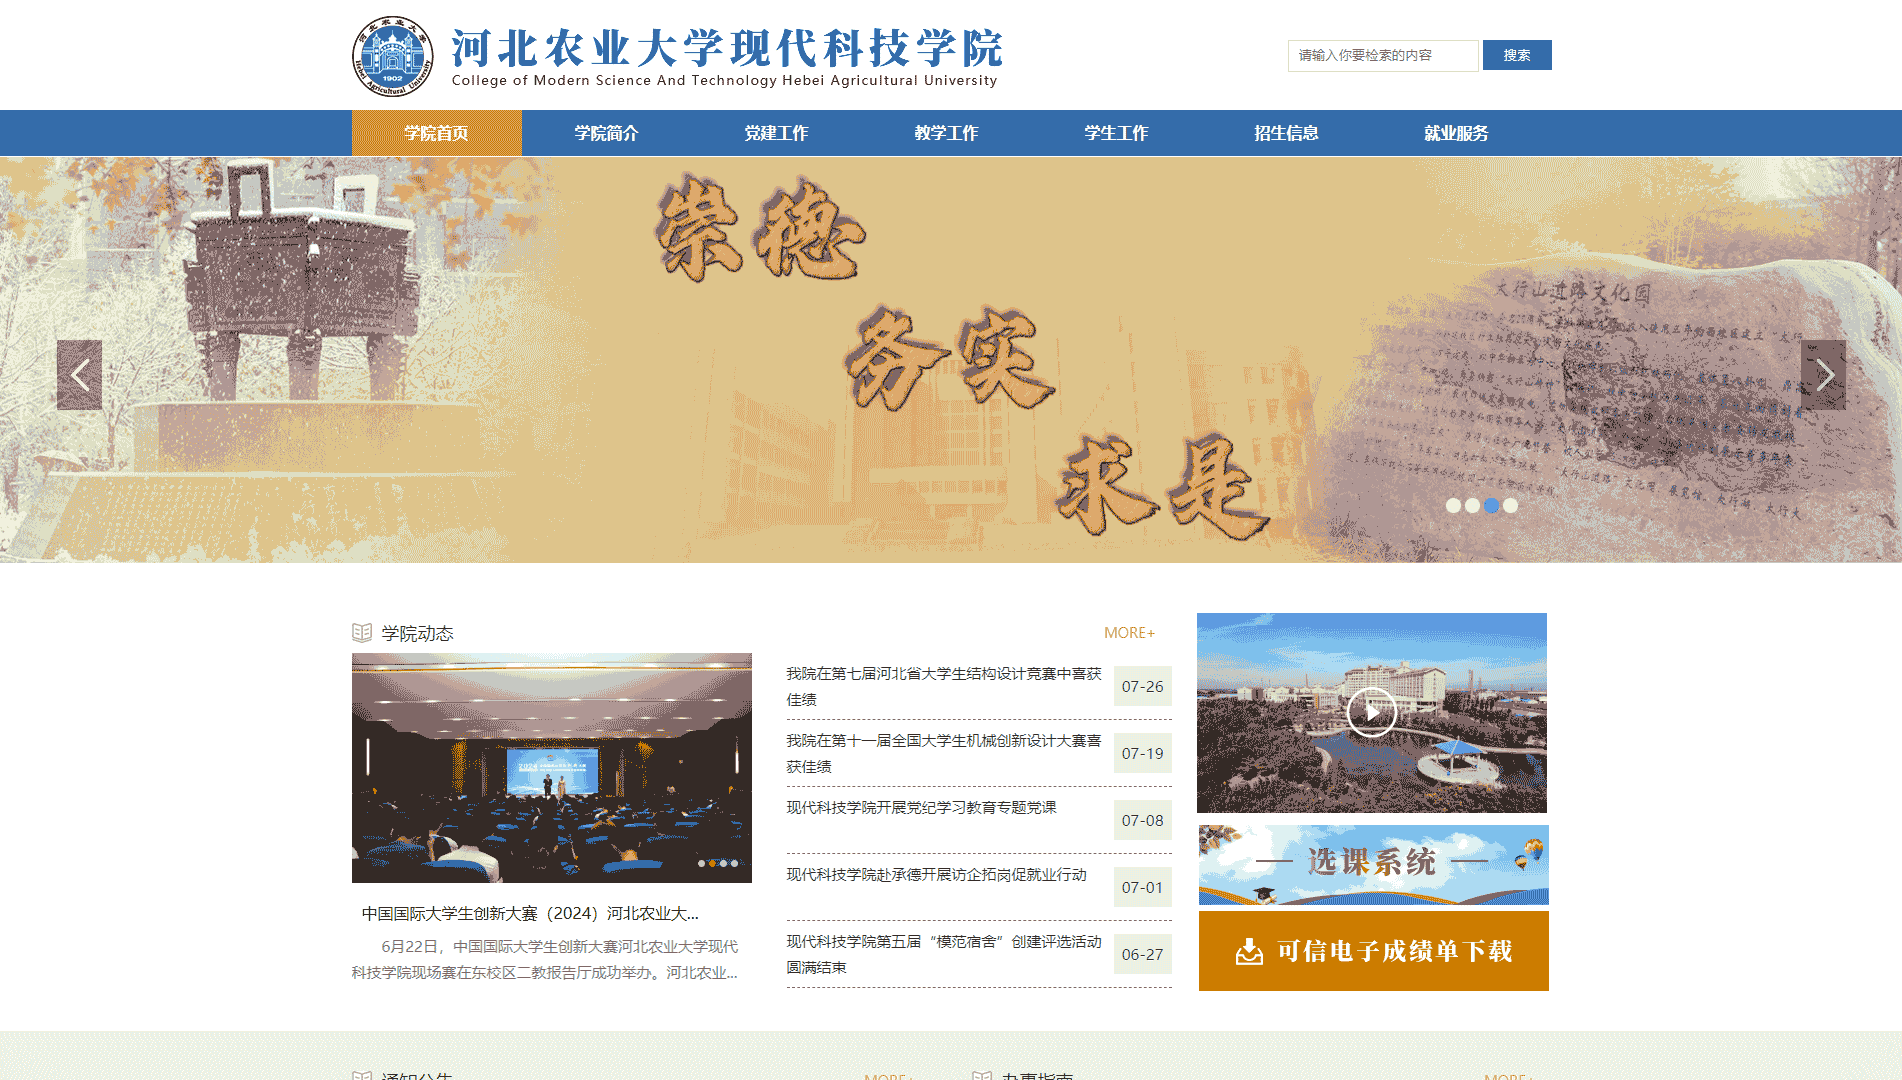Click the 学院动态 section heading
The width and height of the screenshot is (1902, 1080).
pyautogui.click(x=417, y=633)
